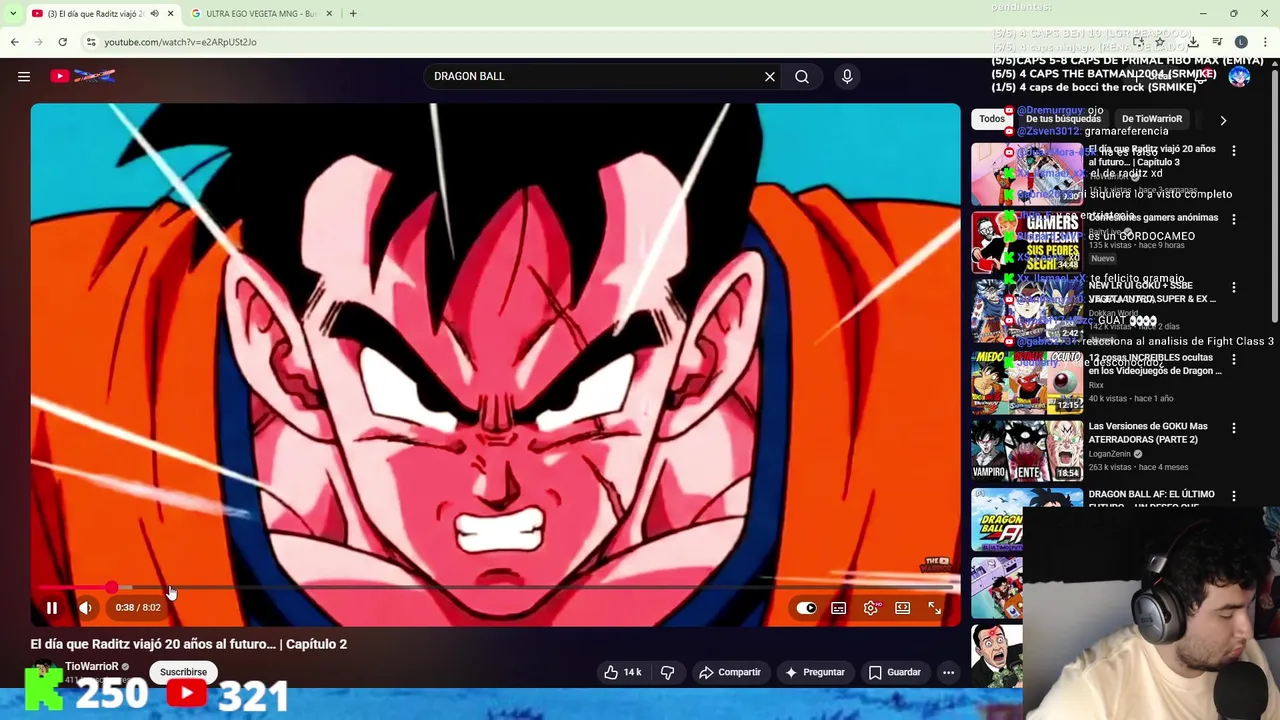The image size is (1280, 720).
Task: Close the ULTRA EGO VEGETA tab
Action: (x=329, y=14)
